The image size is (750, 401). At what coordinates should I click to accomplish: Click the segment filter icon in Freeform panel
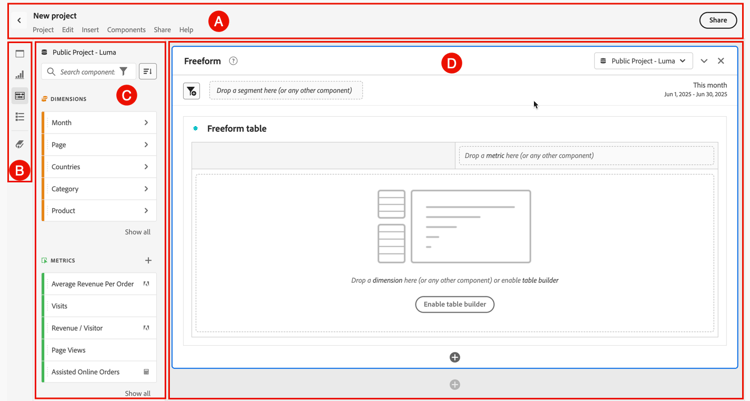(x=191, y=90)
